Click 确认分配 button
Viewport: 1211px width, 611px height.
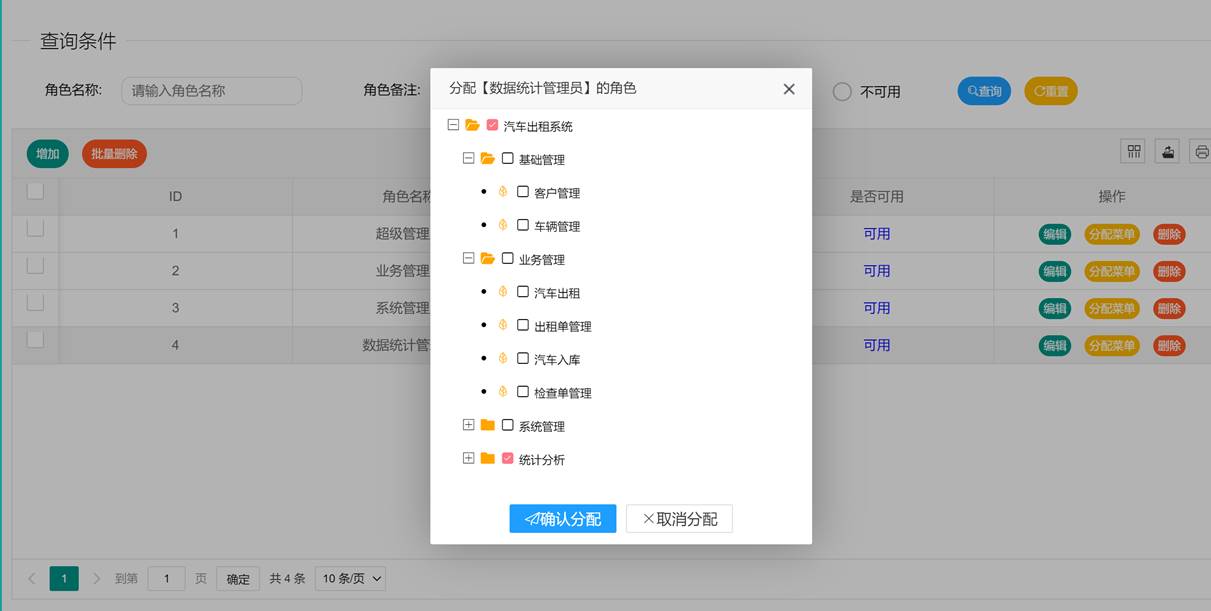coord(563,518)
